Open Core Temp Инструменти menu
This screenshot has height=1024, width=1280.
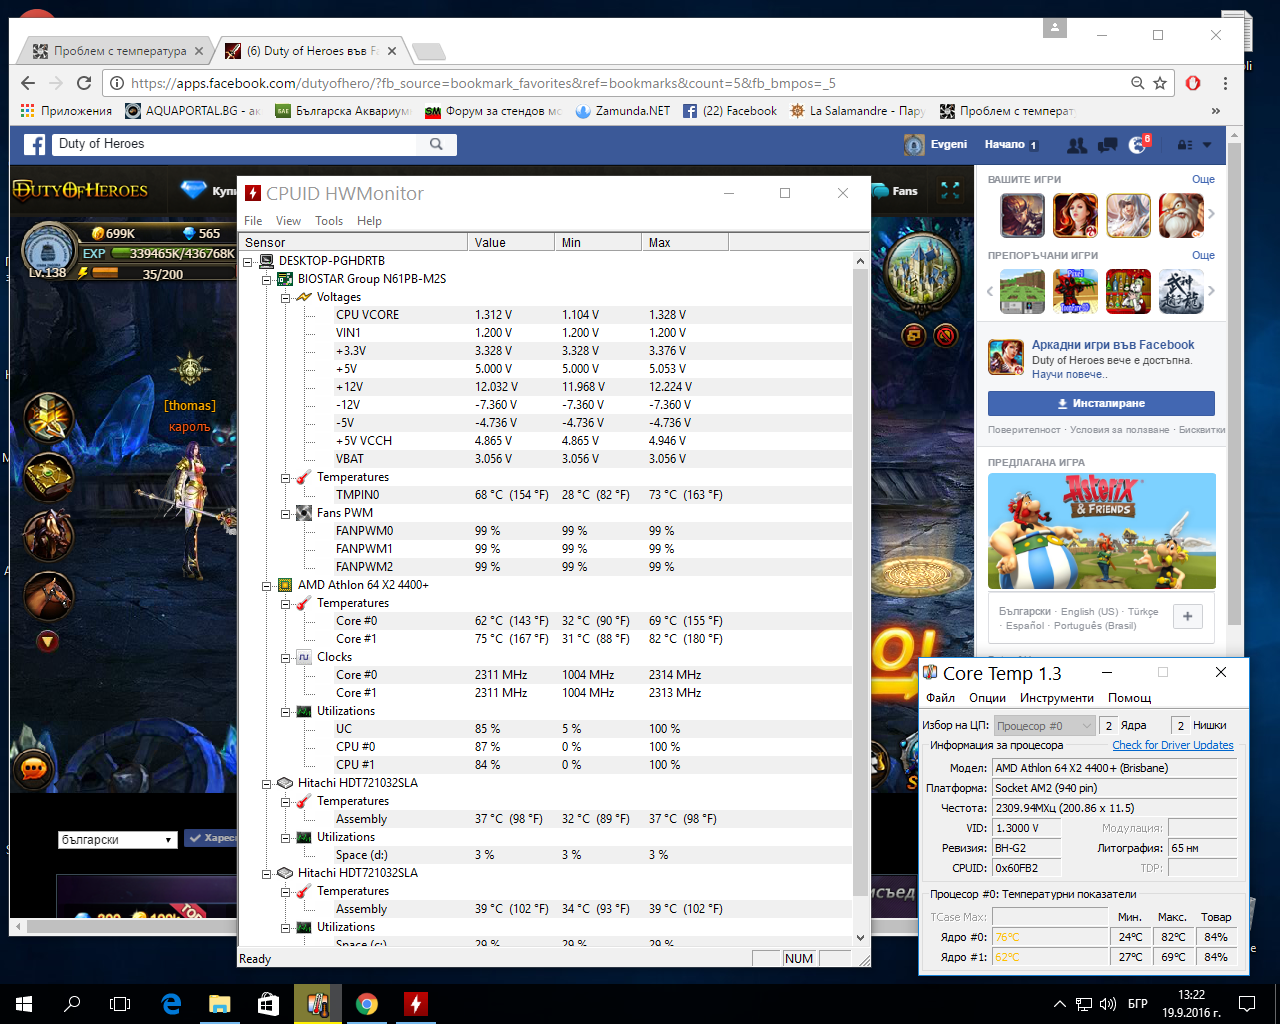tap(1057, 698)
